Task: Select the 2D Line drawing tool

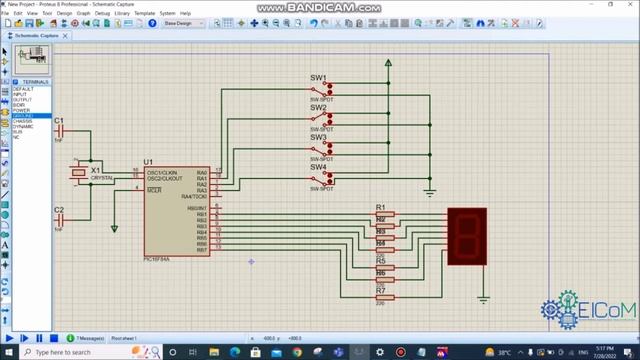Action: [5, 195]
